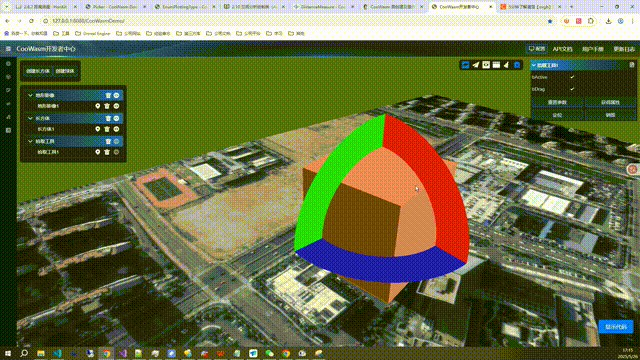This screenshot has width=640, height=360.
Task: Click the blue 显示代码 button
Action: click(x=616, y=327)
